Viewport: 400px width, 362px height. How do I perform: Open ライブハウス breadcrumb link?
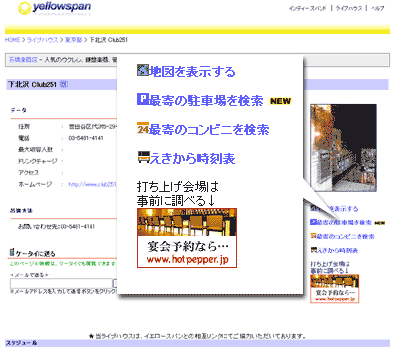42,40
